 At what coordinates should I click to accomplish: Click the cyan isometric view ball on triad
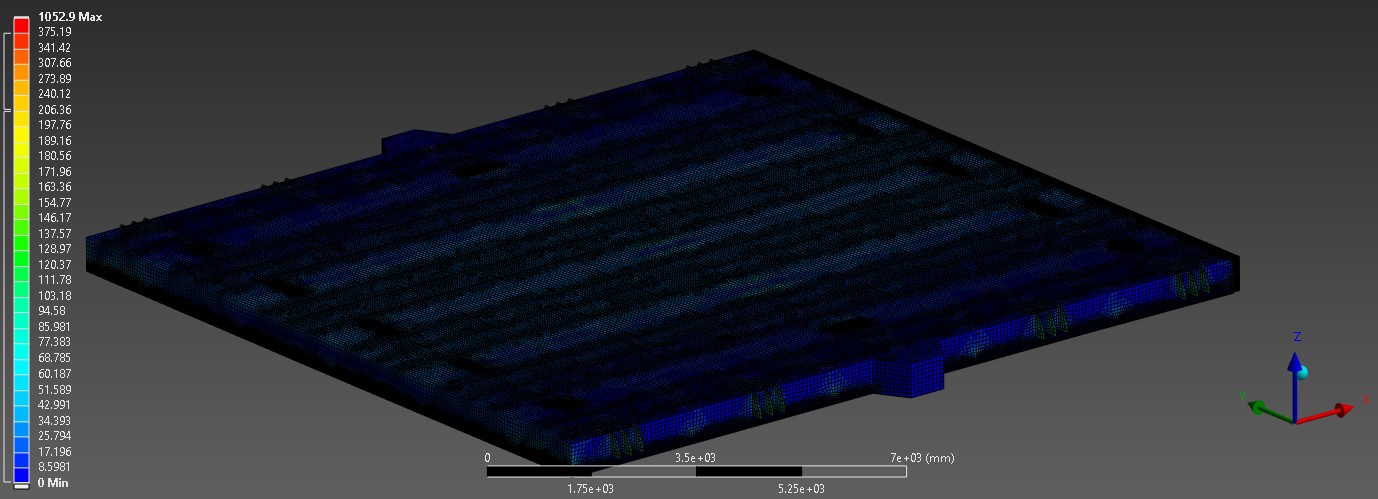(x=1304, y=373)
